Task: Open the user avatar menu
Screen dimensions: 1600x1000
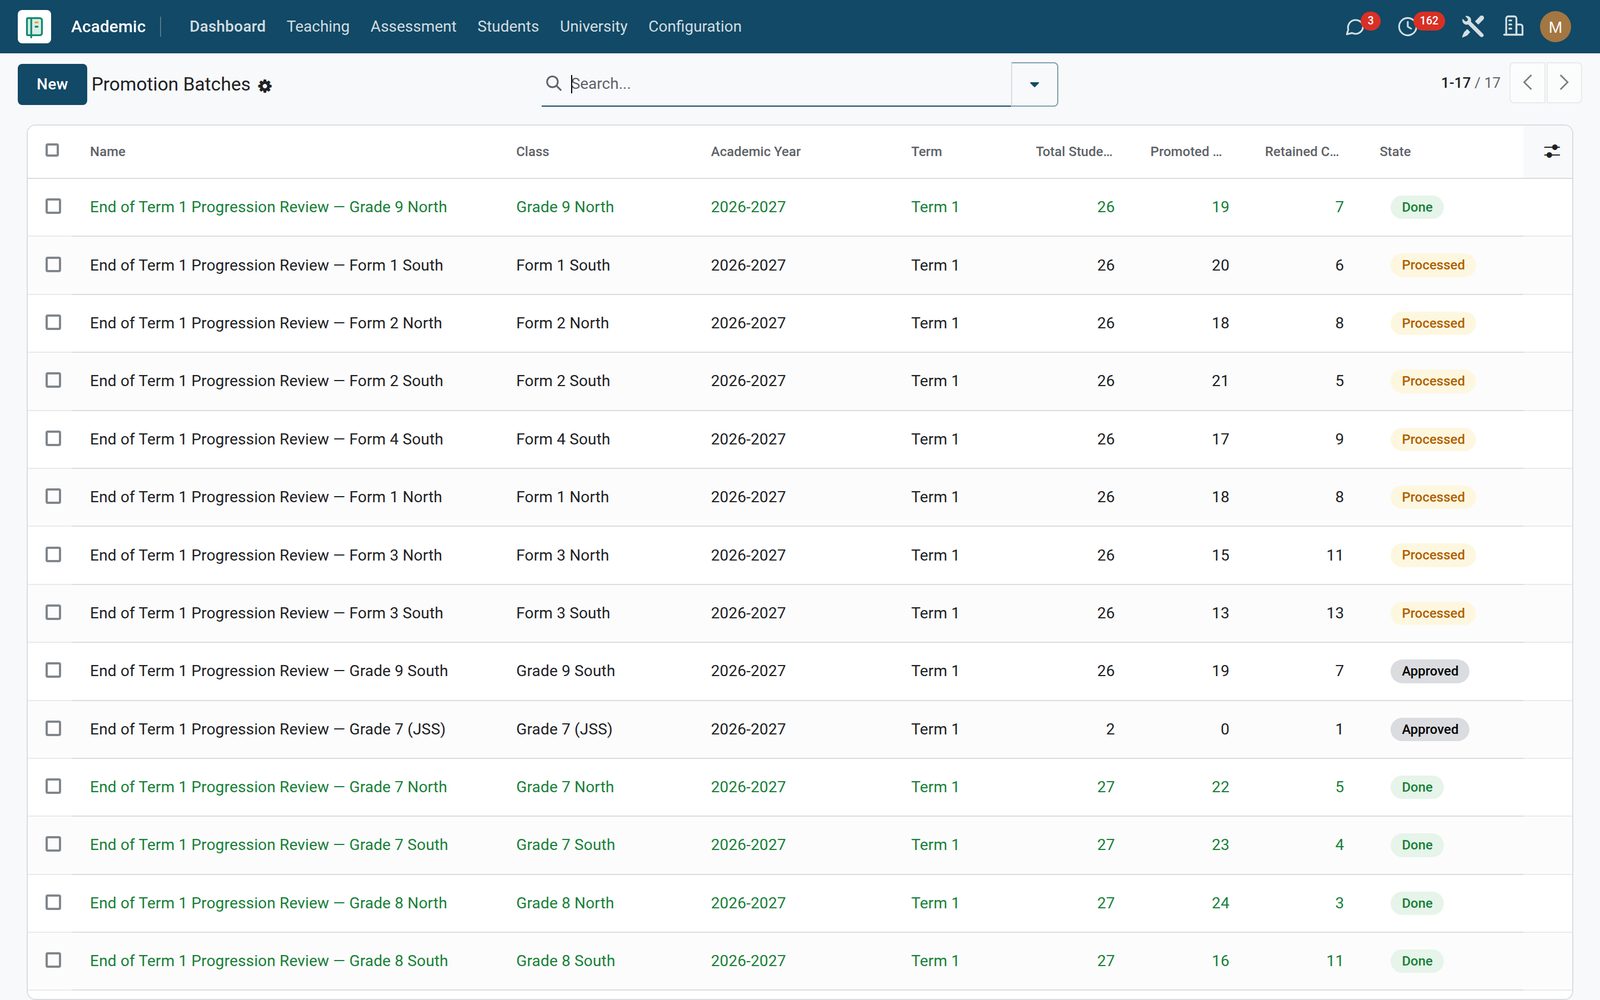Action: tap(1555, 27)
